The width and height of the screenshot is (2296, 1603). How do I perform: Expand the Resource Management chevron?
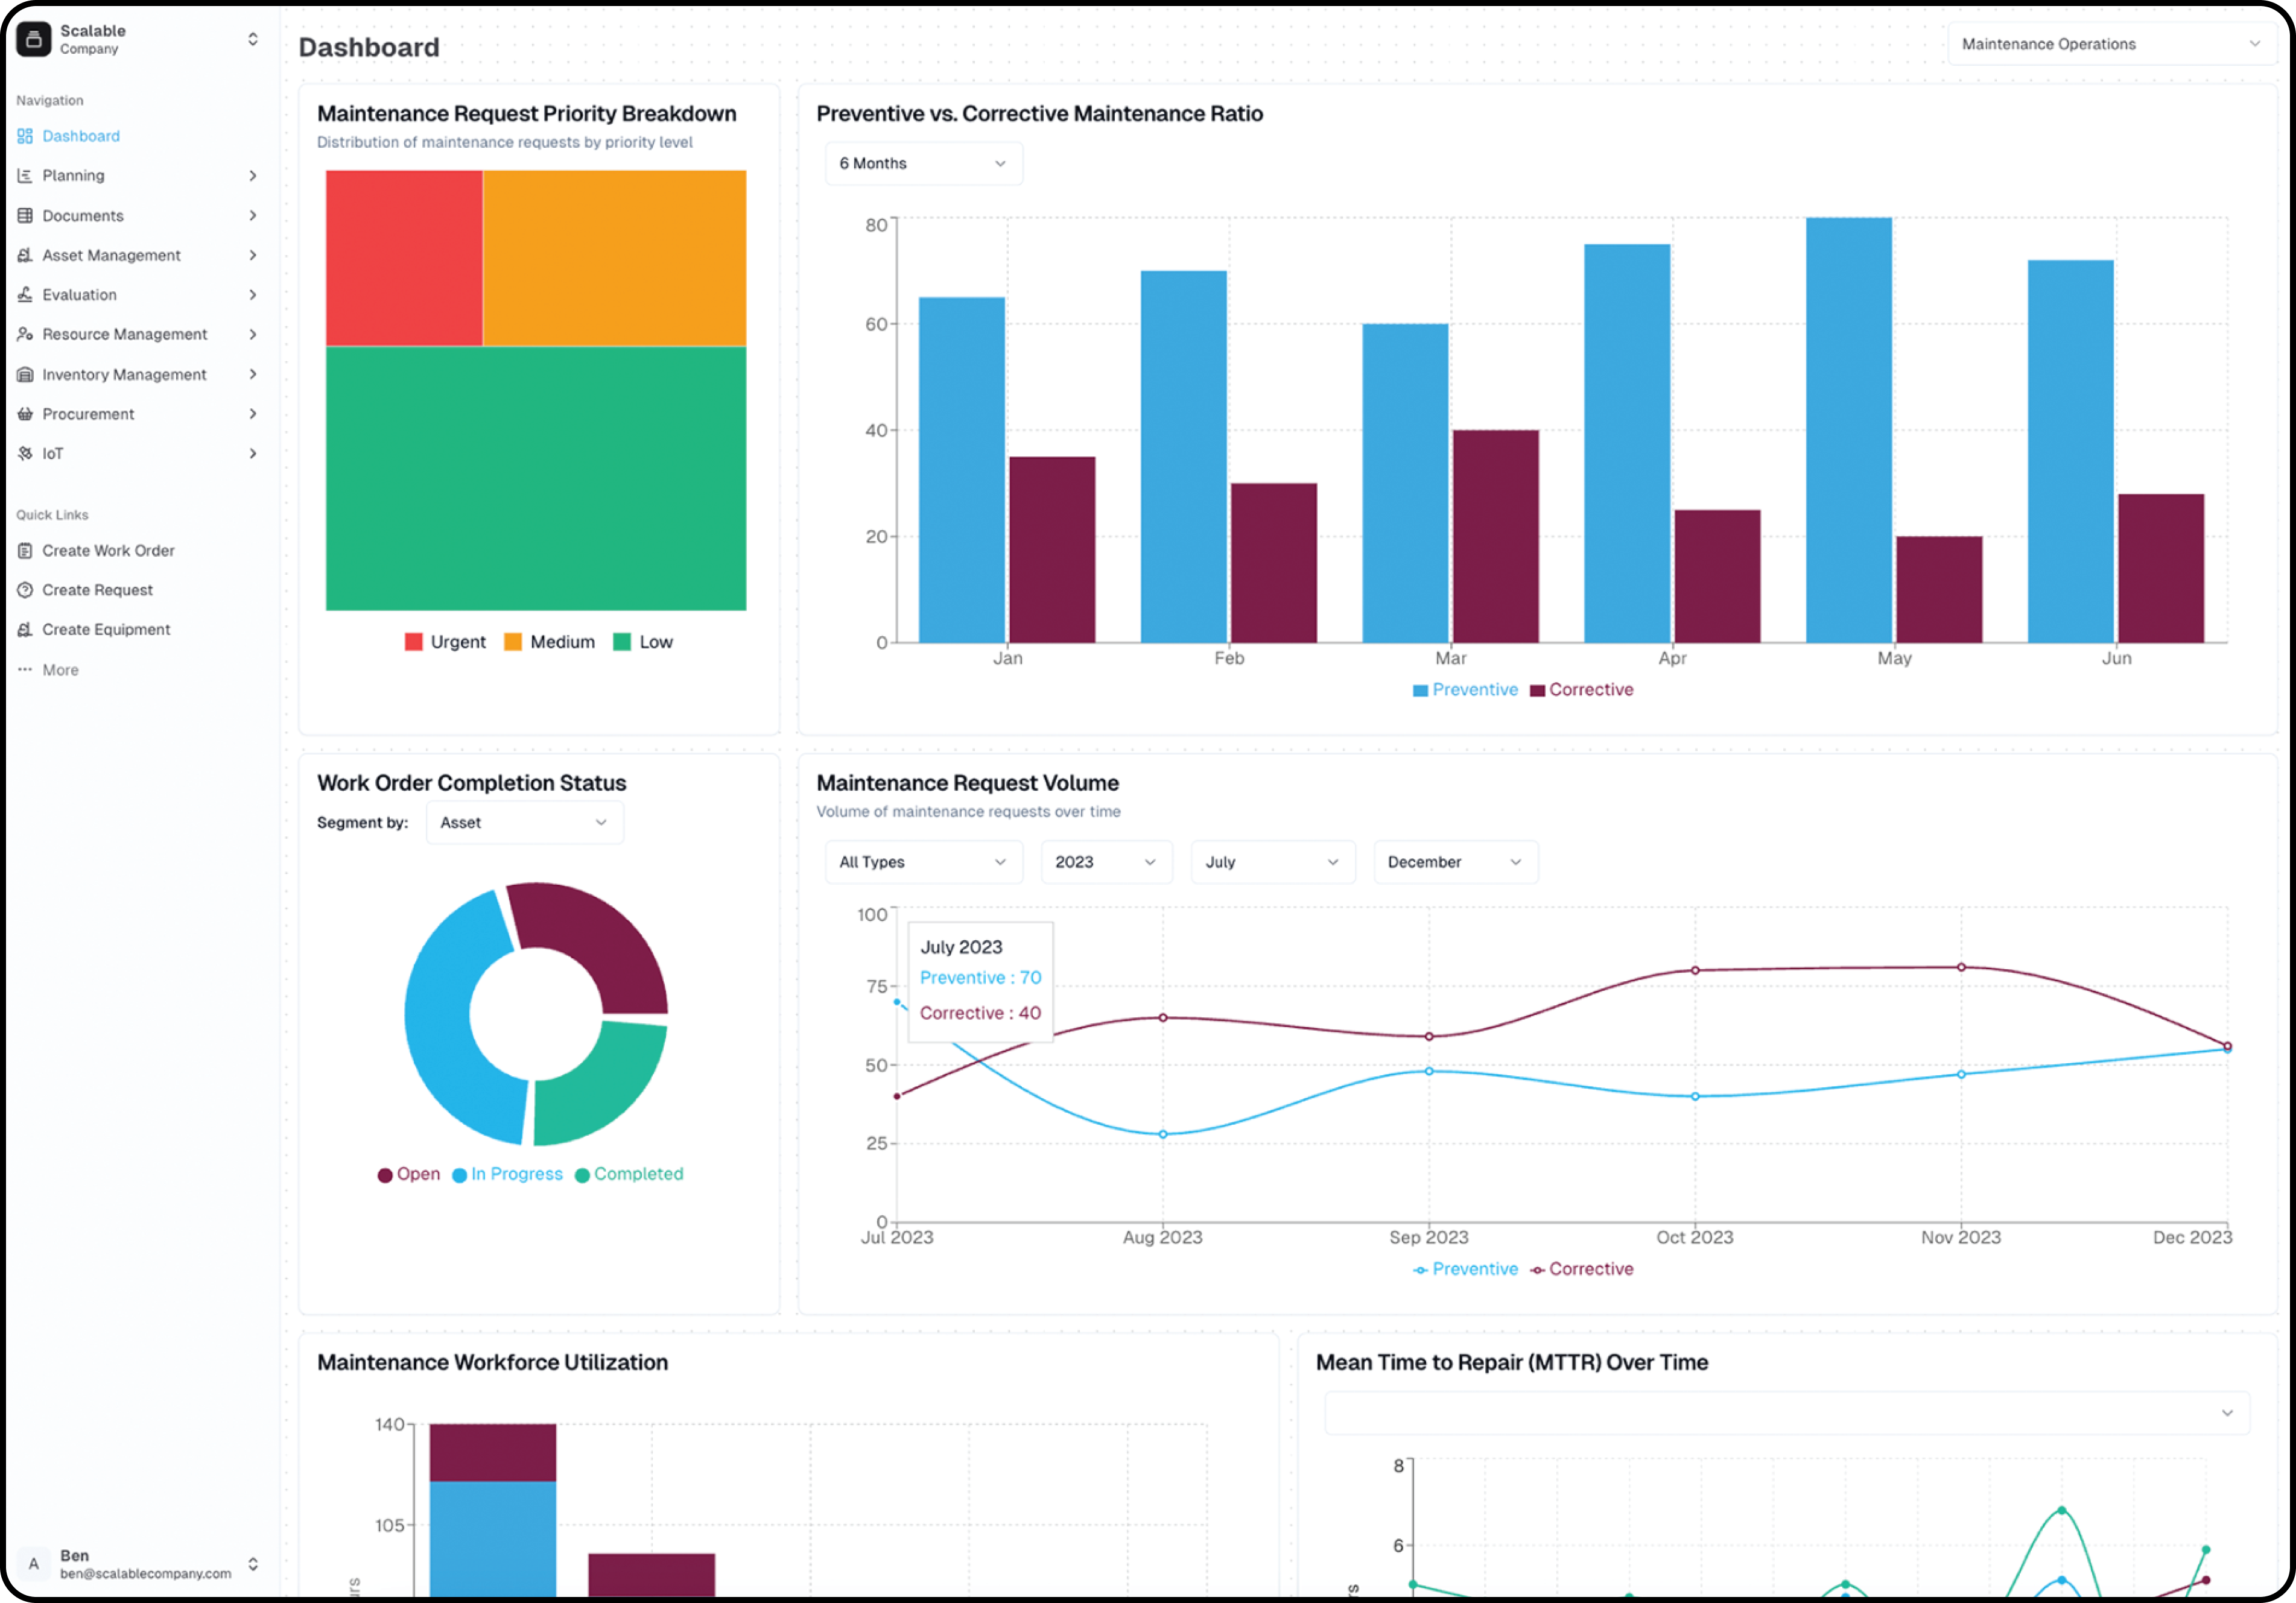(x=253, y=334)
